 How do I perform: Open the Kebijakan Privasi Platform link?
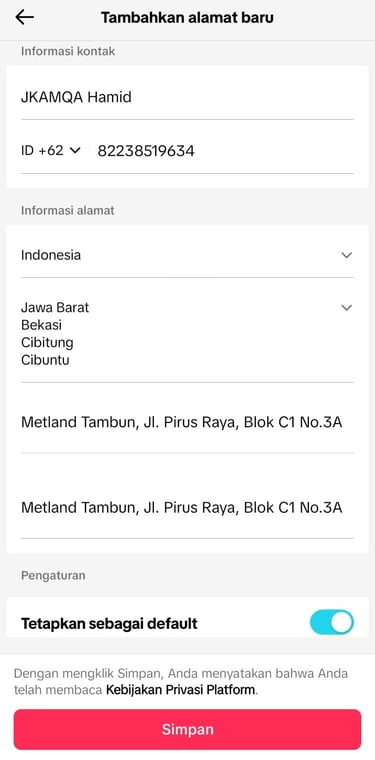[180, 690]
